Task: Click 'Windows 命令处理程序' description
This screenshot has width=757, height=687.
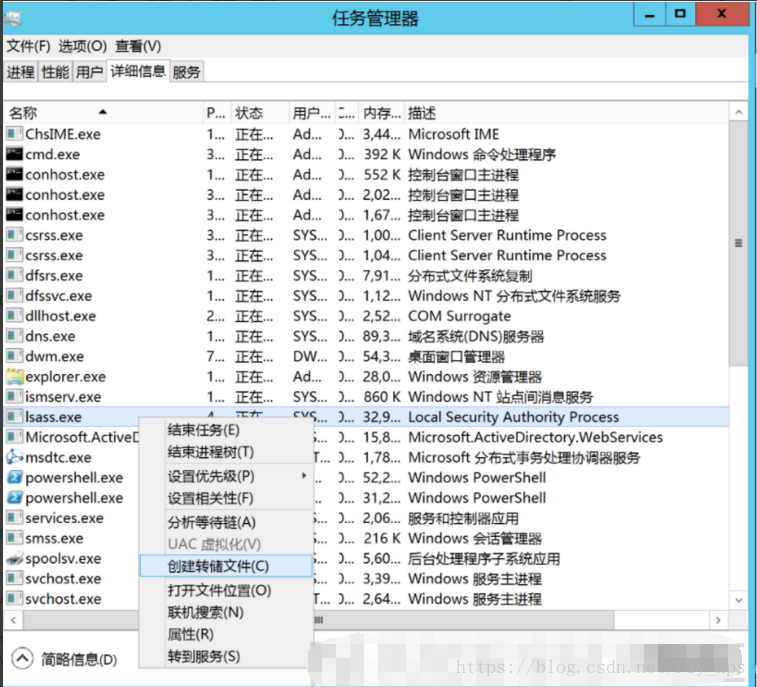Action: coord(481,154)
